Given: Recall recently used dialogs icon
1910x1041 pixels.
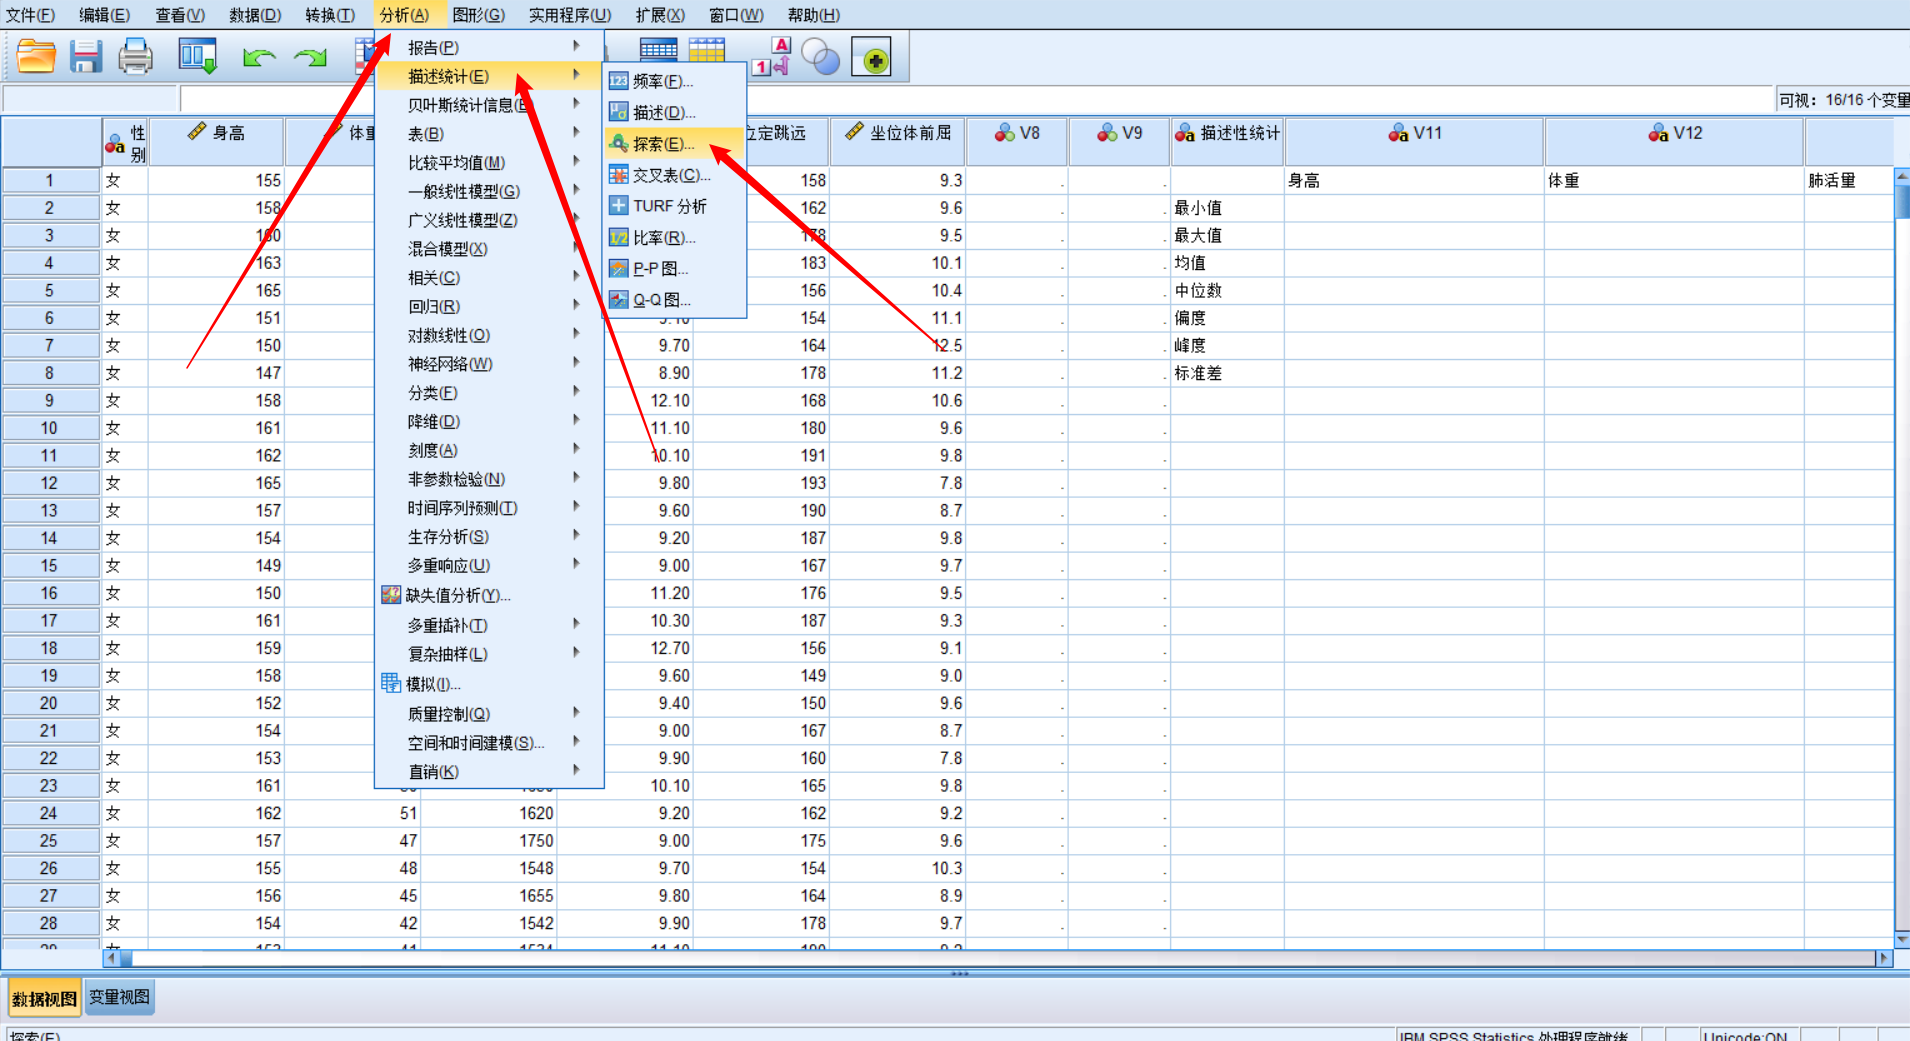Looking at the screenshot, I should point(197,56).
